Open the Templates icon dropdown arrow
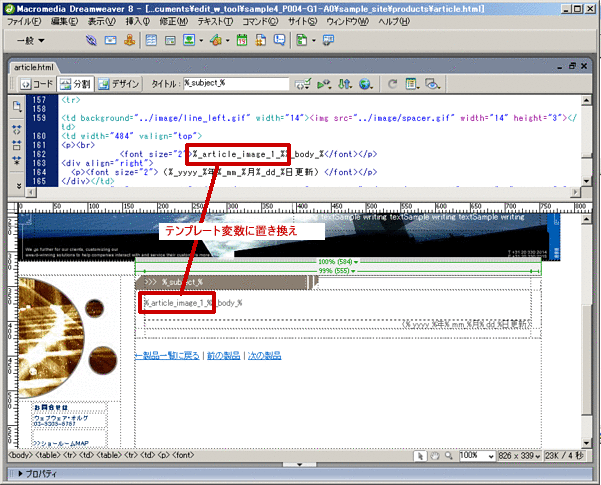This screenshot has width=601, height=485. (x=314, y=40)
